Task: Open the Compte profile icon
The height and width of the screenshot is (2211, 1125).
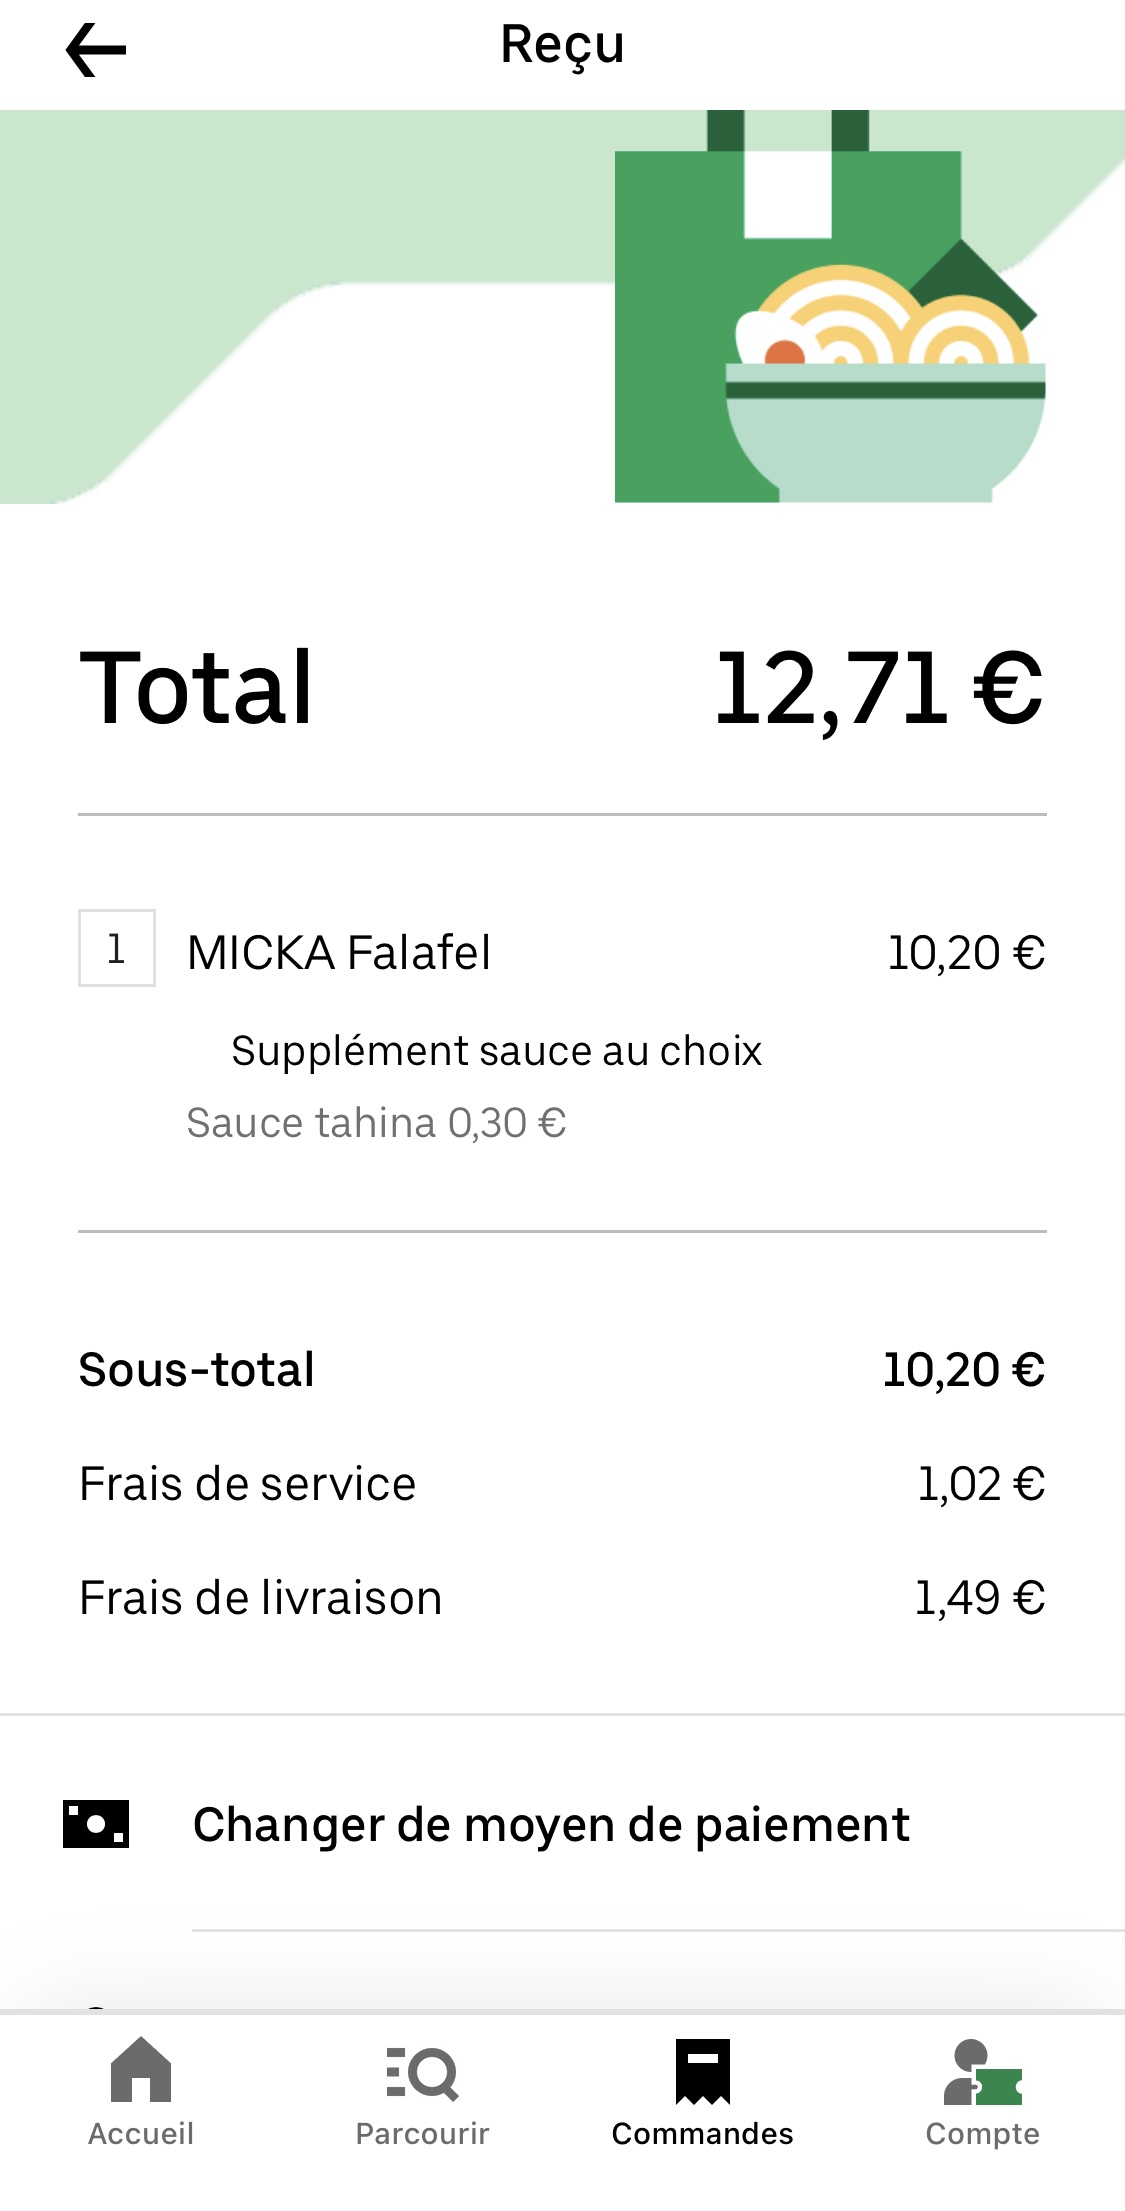Action: 982,2073
